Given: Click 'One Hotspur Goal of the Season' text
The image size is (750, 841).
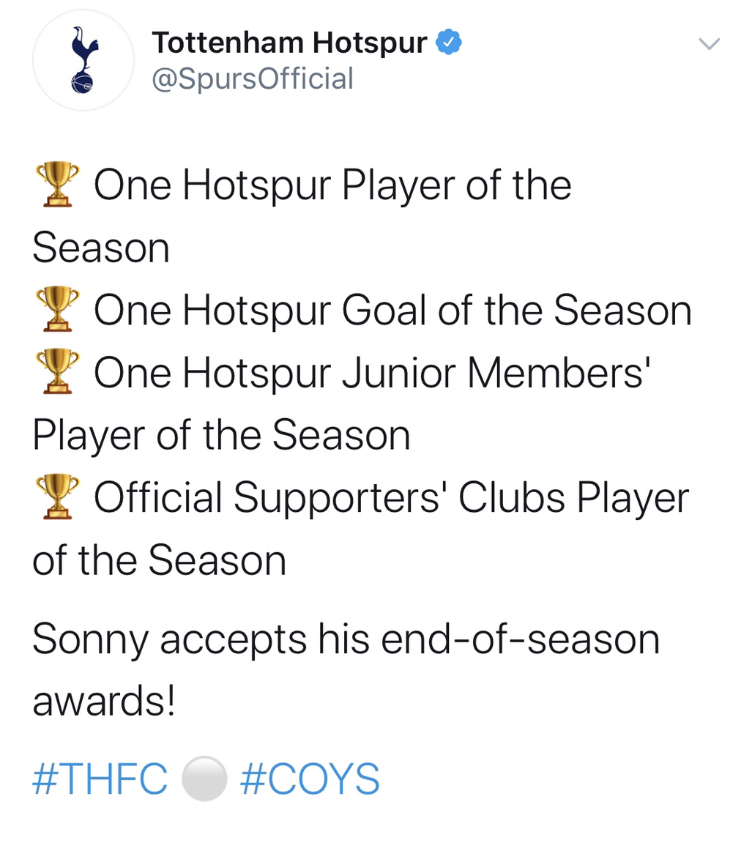Looking at the screenshot, I should pyautogui.click(x=392, y=311).
